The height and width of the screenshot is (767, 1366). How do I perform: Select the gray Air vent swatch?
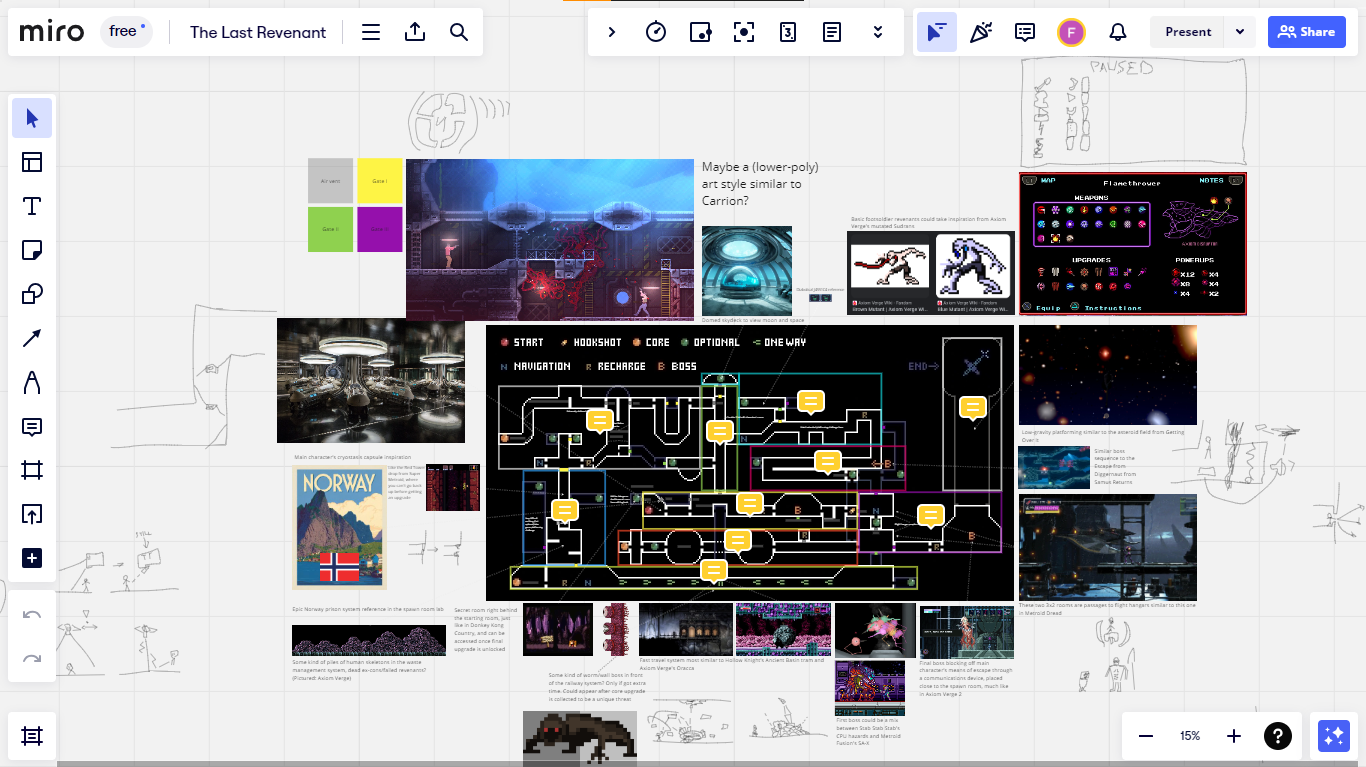click(330, 181)
